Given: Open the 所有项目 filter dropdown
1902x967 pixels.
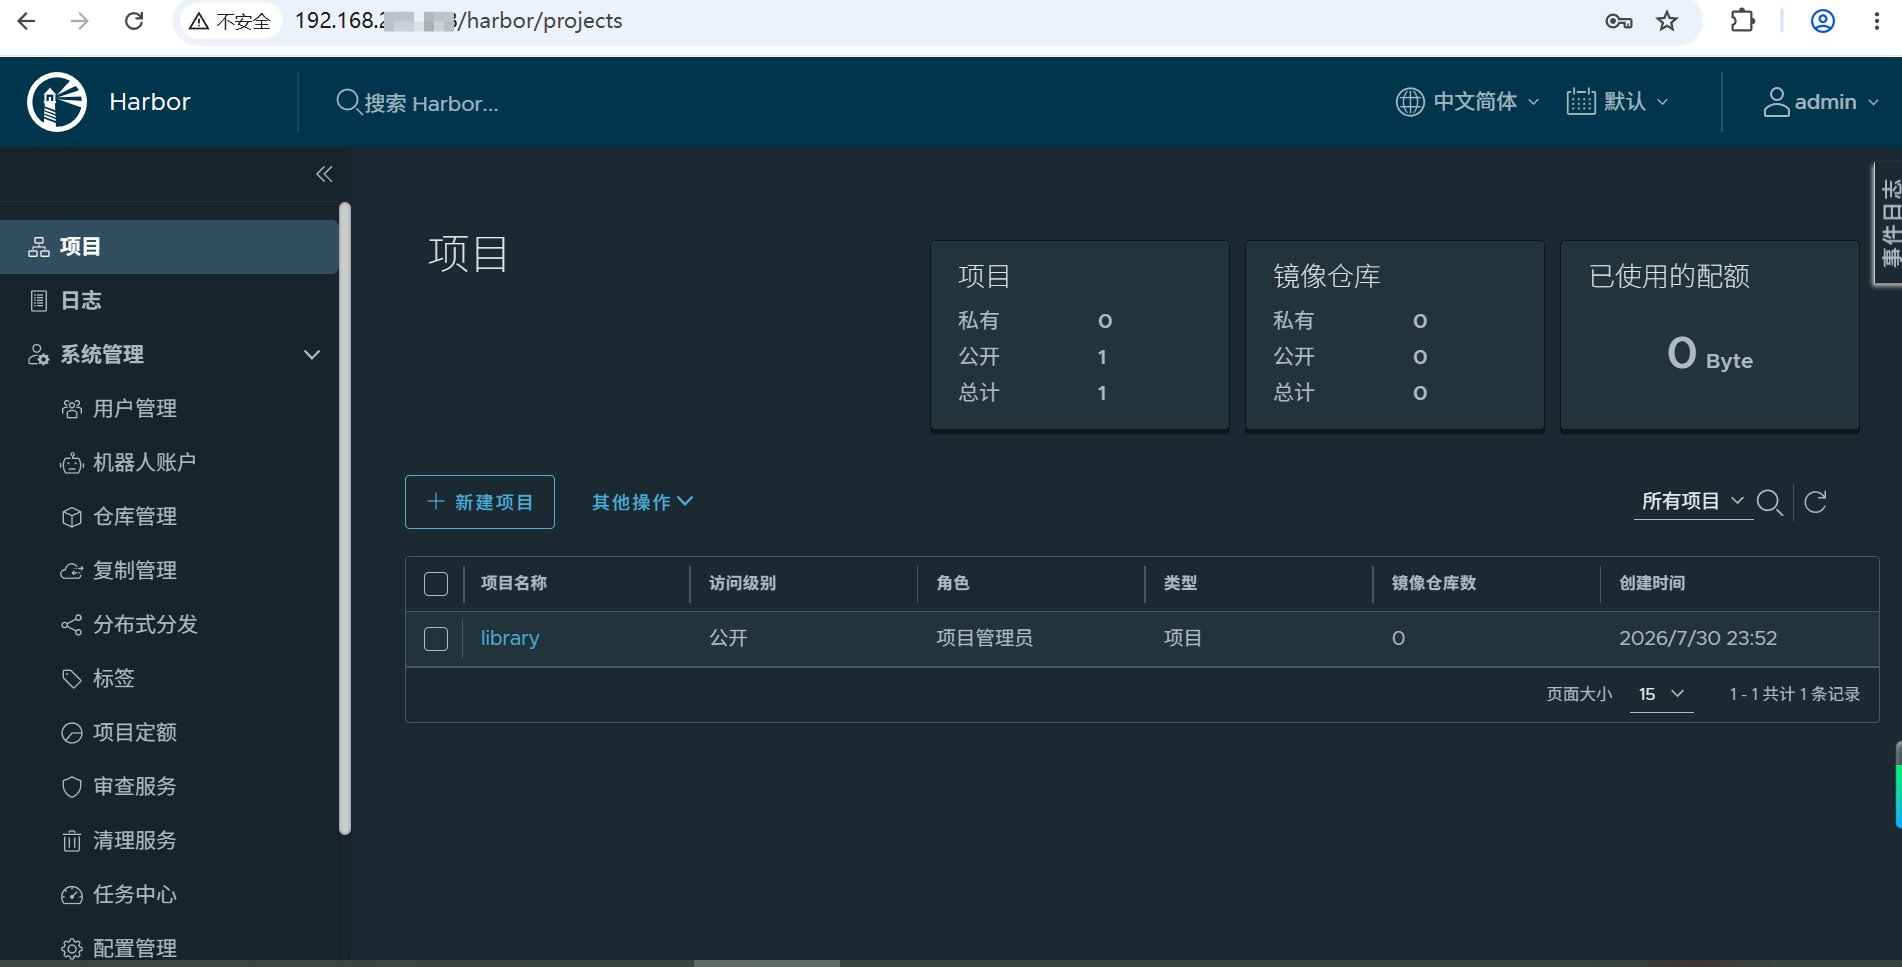Looking at the screenshot, I should [1693, 501].
